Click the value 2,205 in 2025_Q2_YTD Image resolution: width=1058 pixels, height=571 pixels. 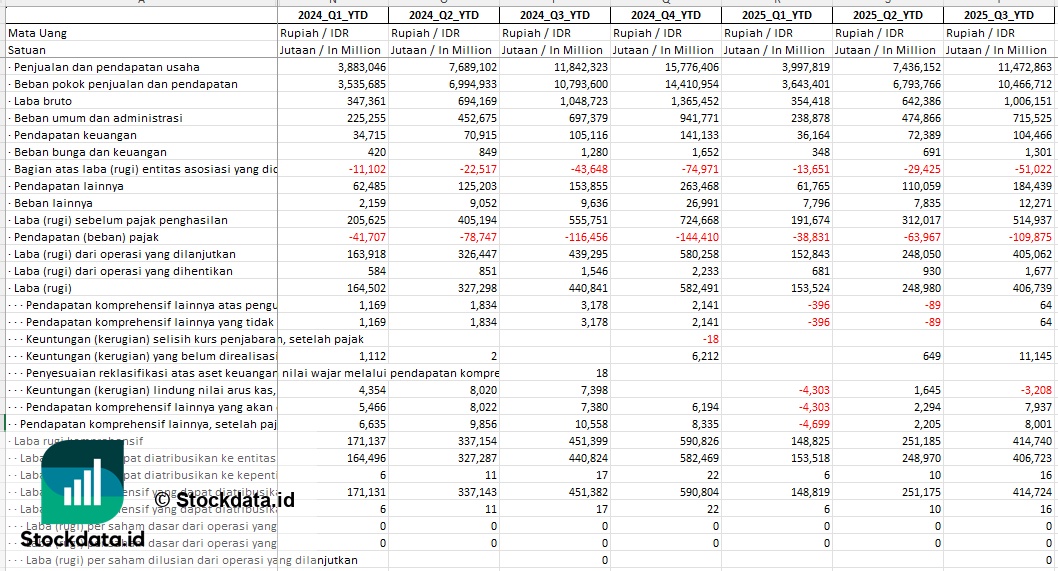(x=927, y=424)
